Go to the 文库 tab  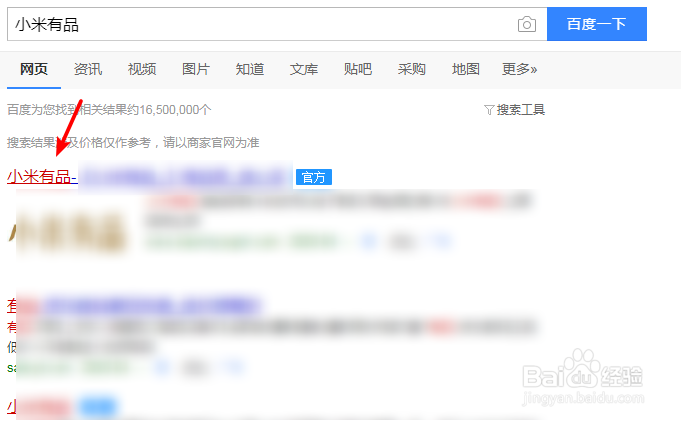click(x=304, y=69)
